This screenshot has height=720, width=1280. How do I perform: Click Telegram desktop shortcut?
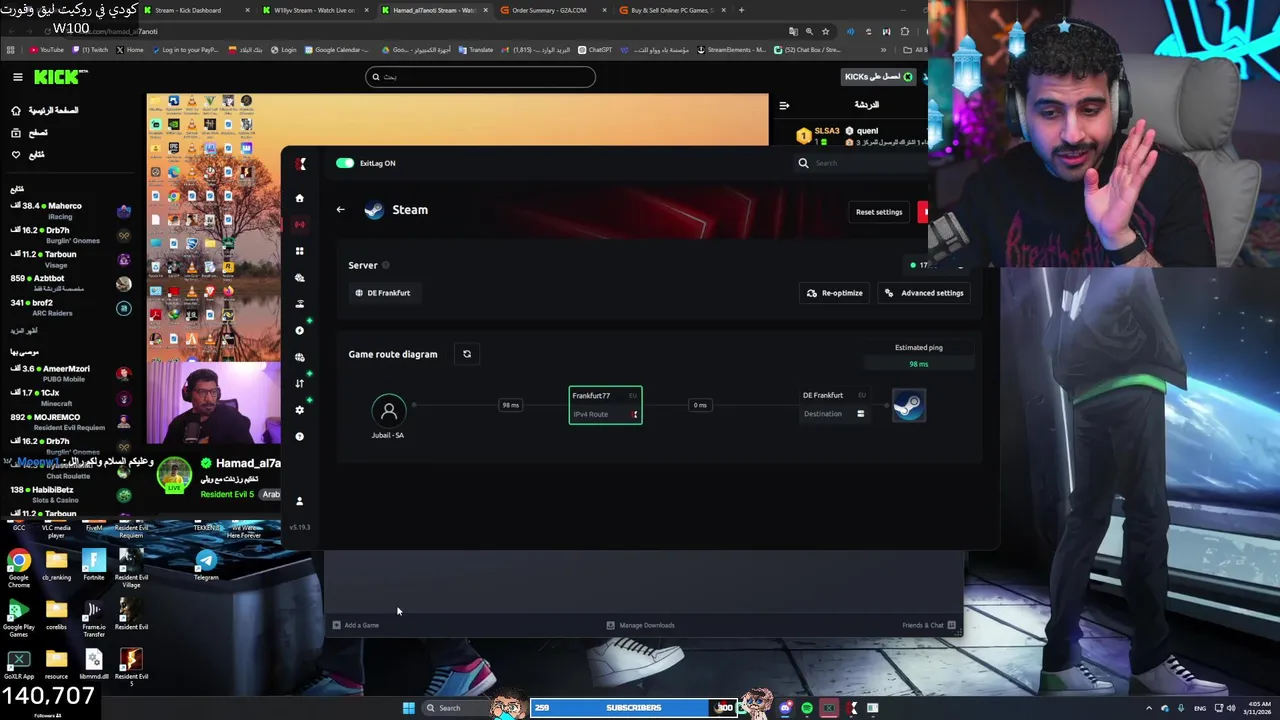(206, 565)
